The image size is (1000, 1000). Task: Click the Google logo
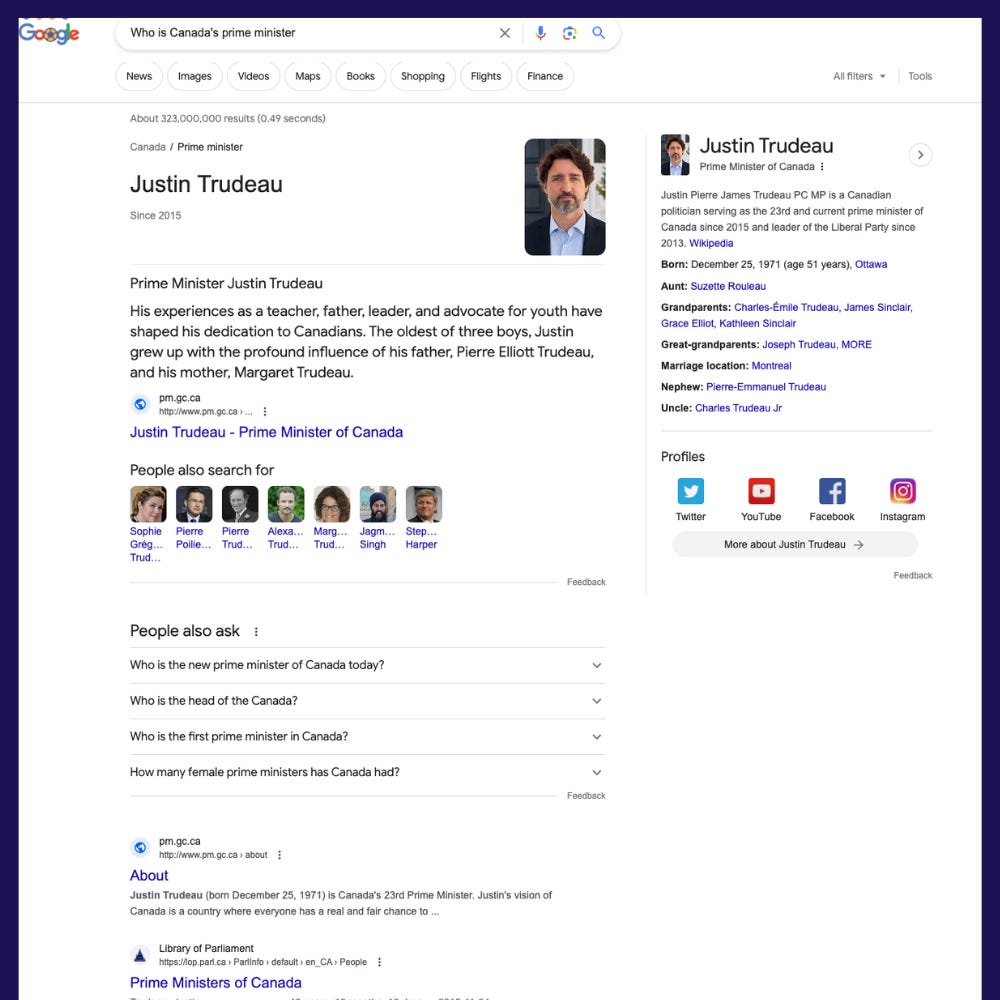(49, 33)
